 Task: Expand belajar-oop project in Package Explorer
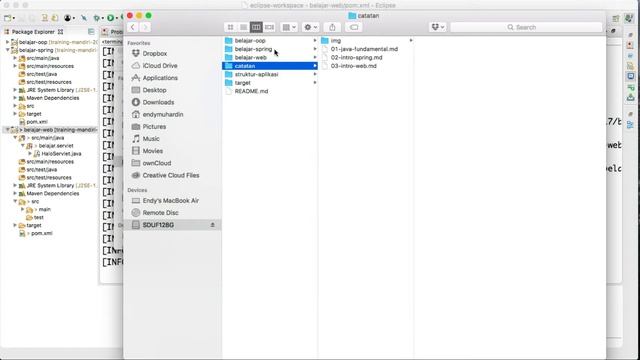pos(7,42)
